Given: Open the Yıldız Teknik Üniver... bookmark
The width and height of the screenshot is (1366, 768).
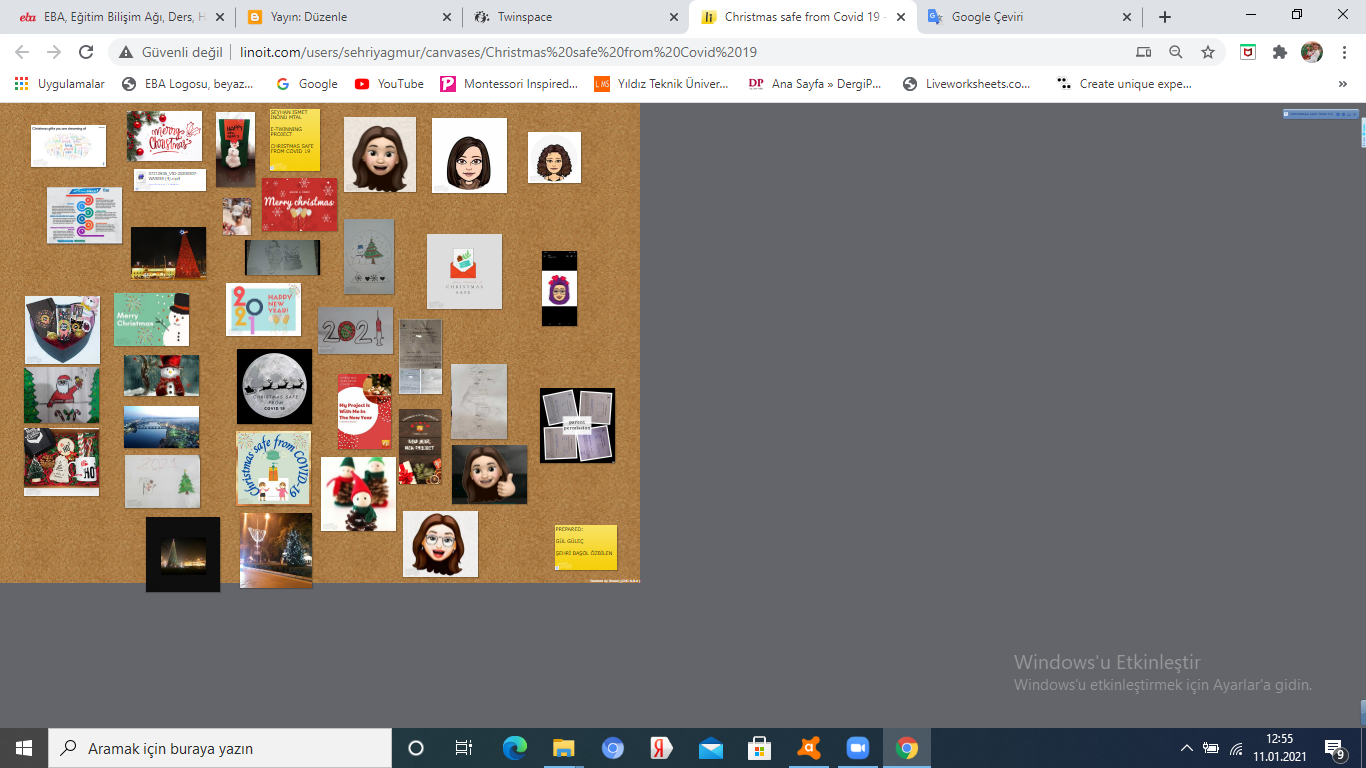Looking at the screenshot, I should click(661, 84).
